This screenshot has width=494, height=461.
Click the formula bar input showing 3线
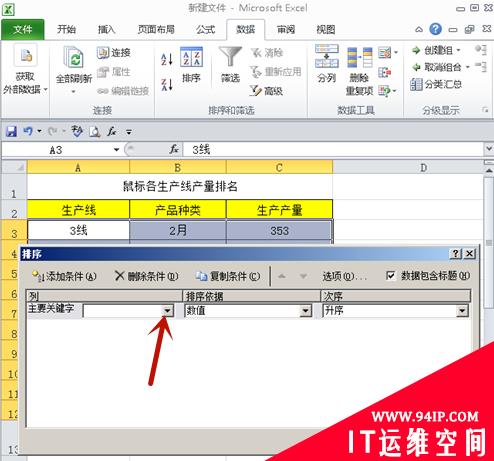(x=333, y=150)
